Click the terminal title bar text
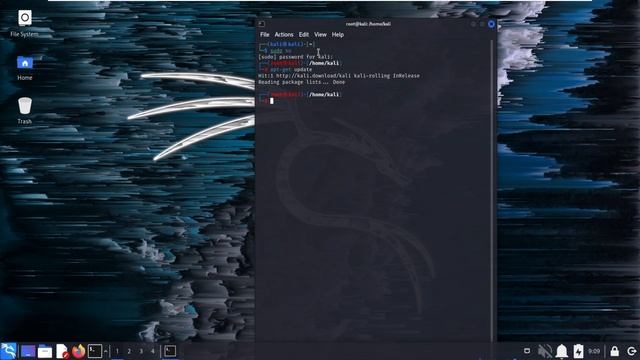Screen dimensions: 640x360 point(368,24)
